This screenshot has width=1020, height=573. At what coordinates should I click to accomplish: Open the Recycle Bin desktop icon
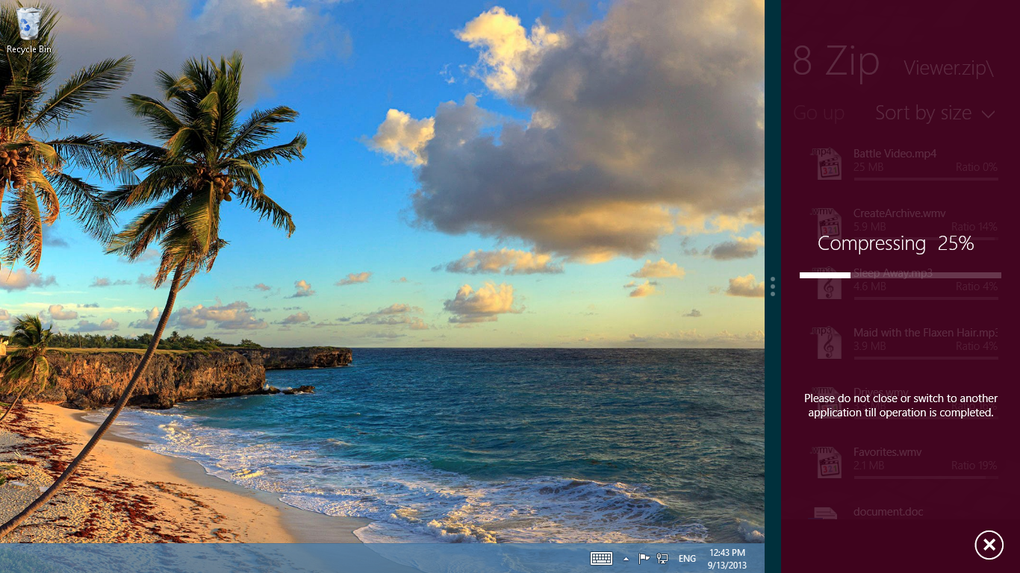point(29,29)
